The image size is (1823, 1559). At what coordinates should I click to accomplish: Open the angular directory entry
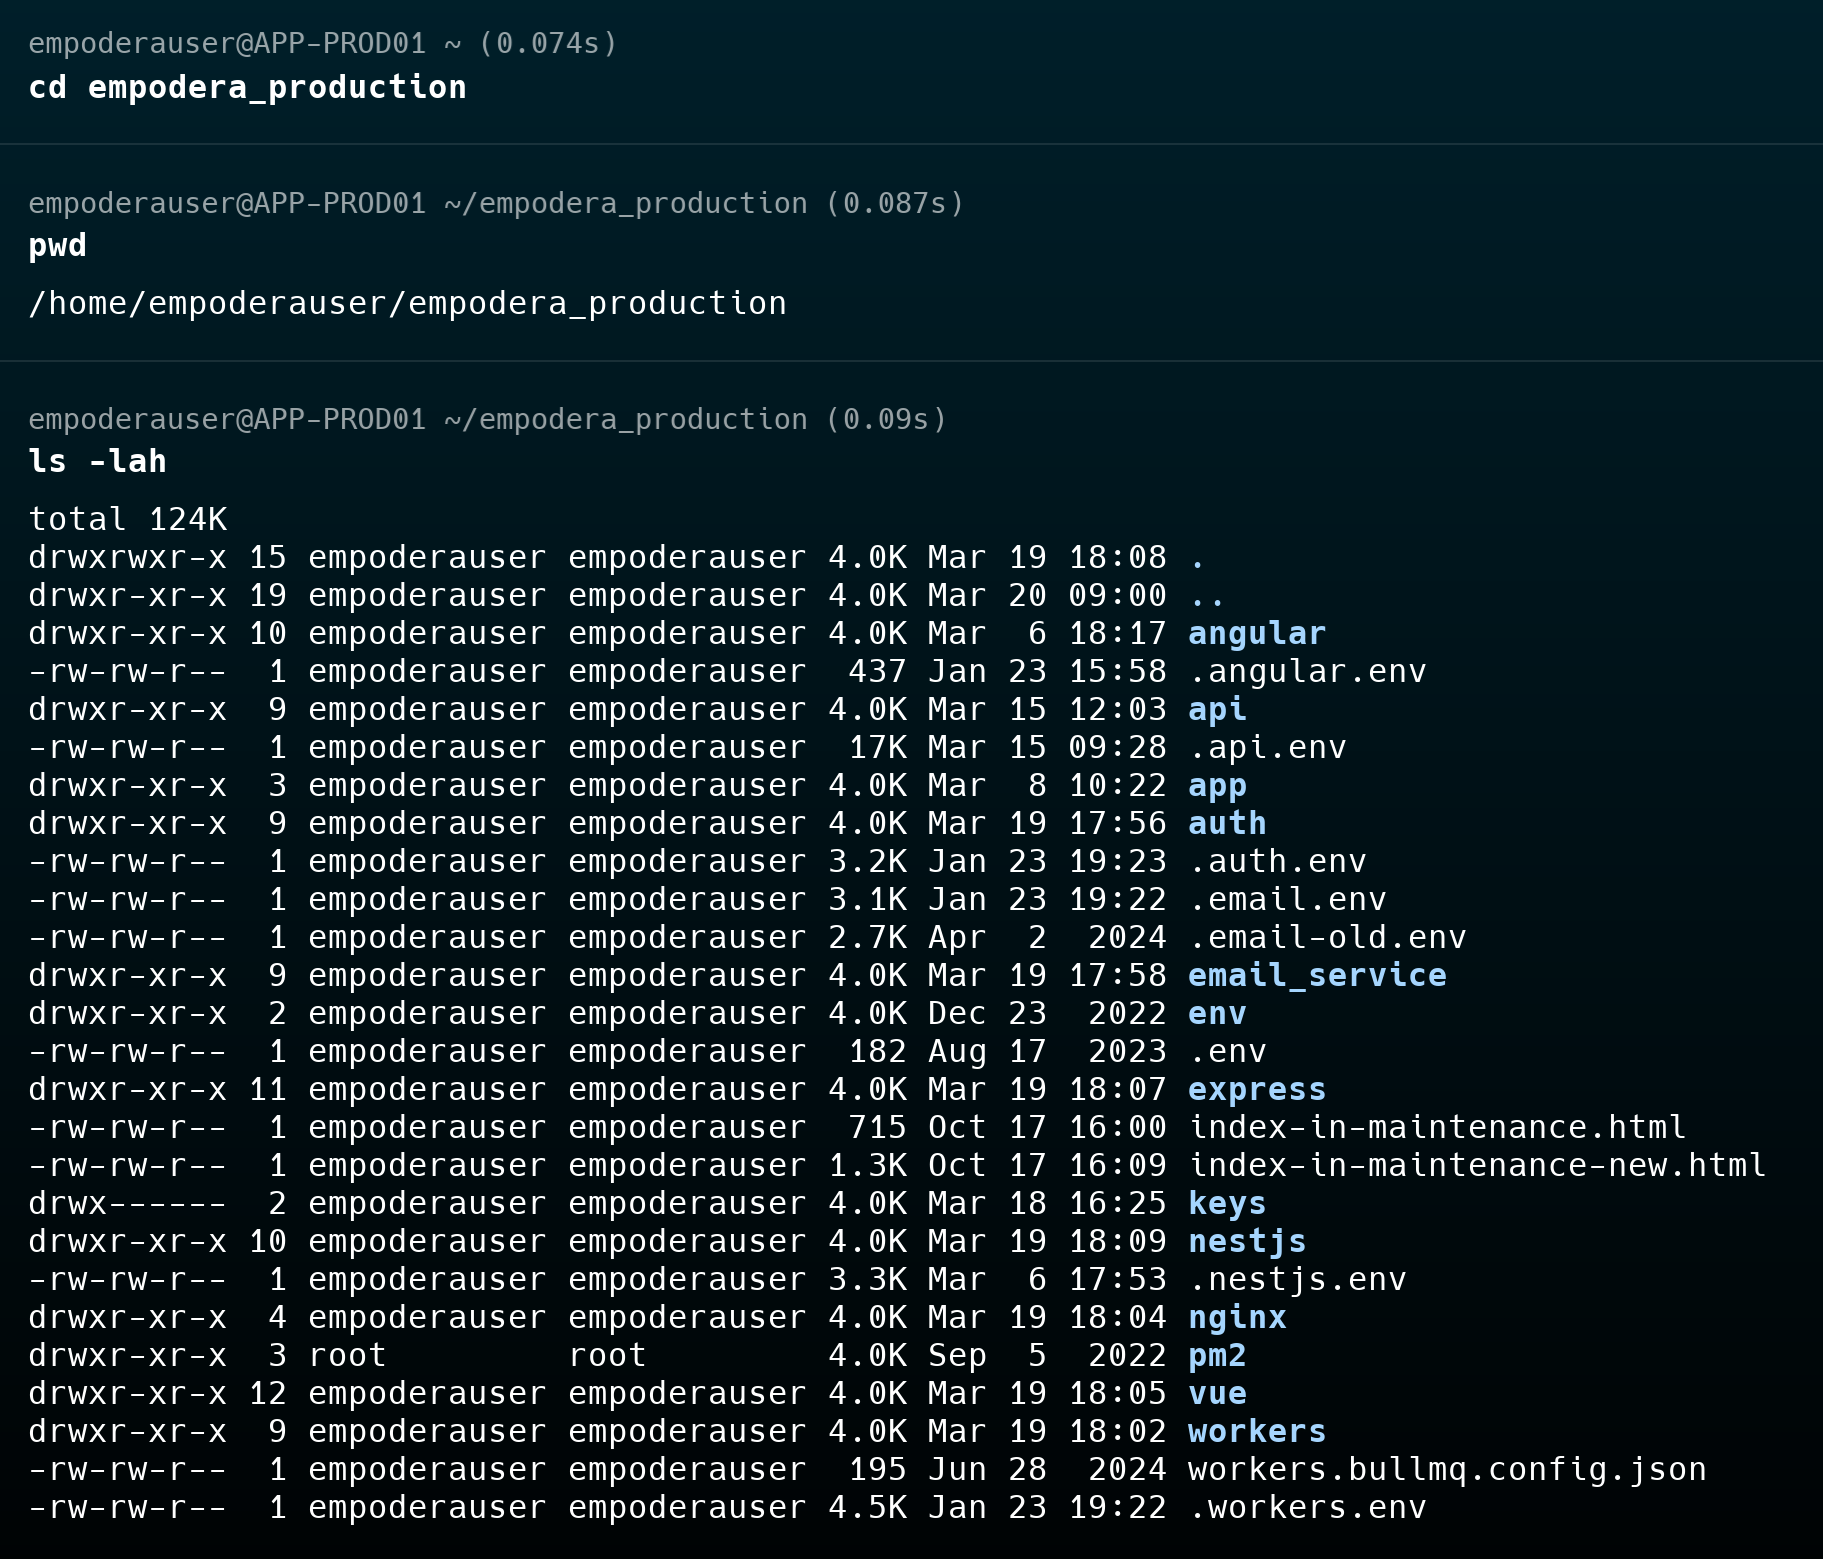[x=1256, y=633]
